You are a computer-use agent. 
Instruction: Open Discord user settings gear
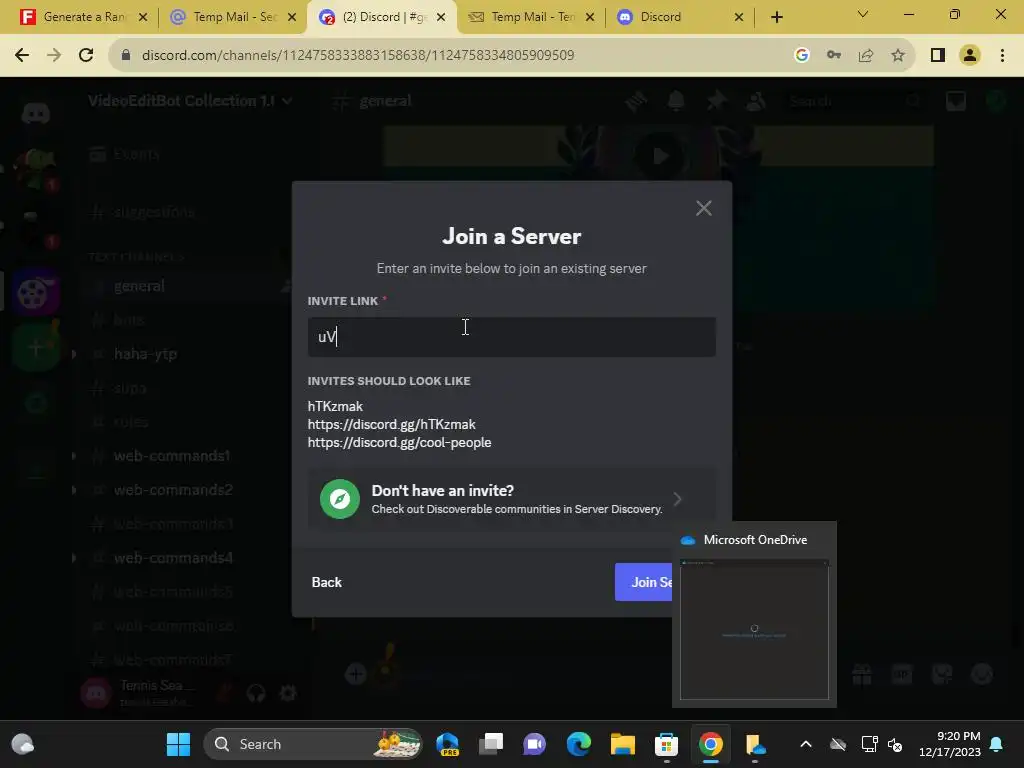tap(288, 692)
